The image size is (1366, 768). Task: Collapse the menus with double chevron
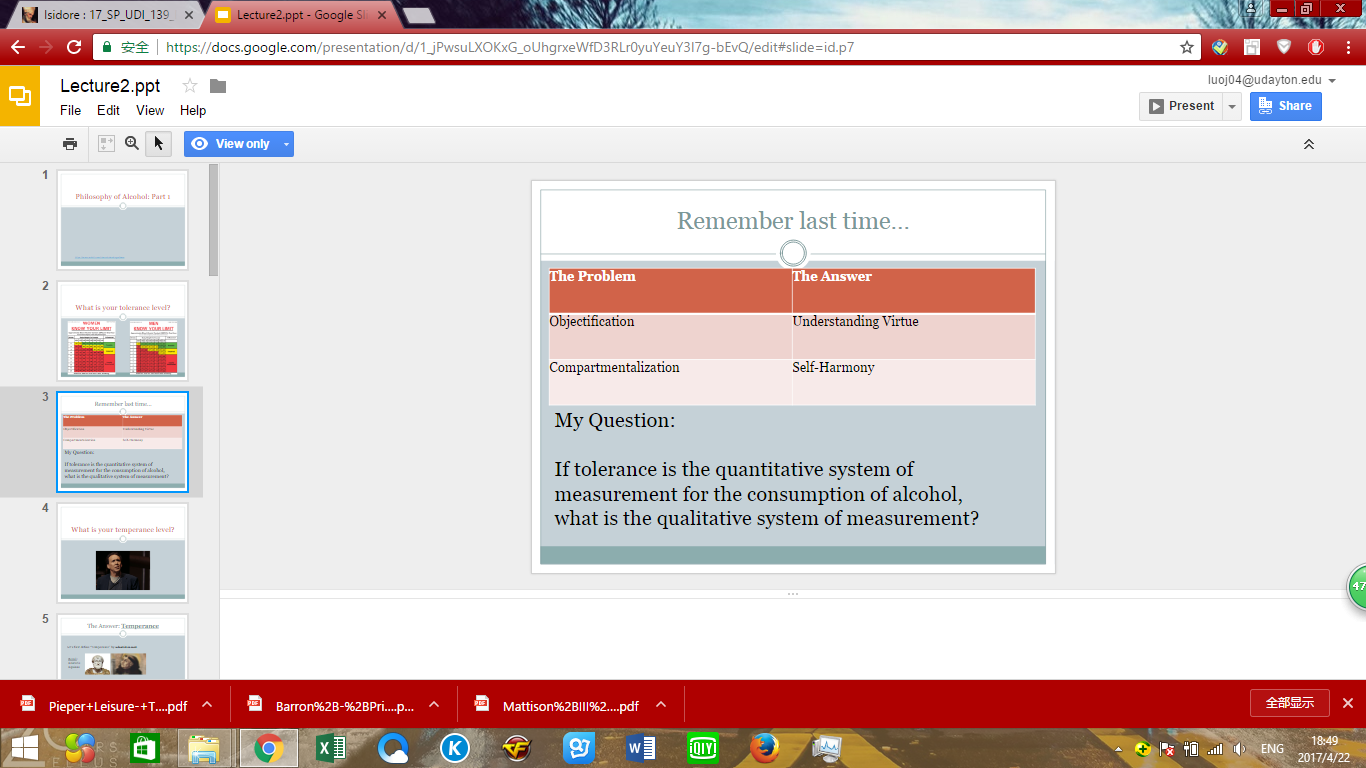point(1308,144)
